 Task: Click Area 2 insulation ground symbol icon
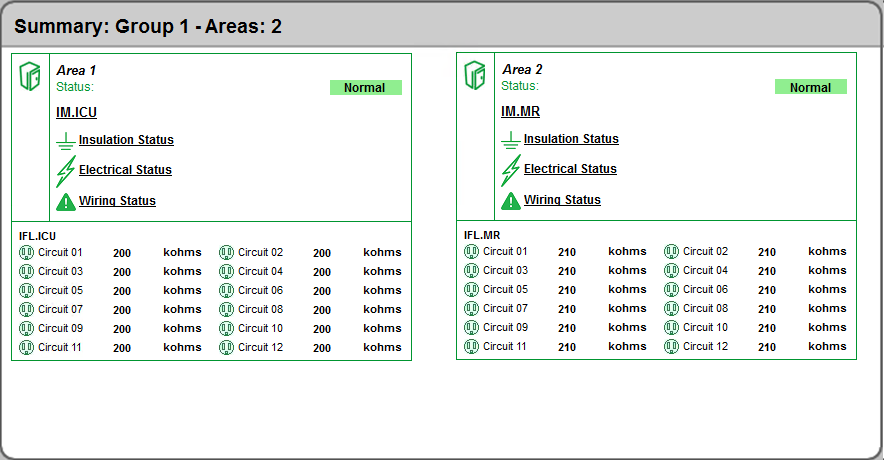coord(511,140)
